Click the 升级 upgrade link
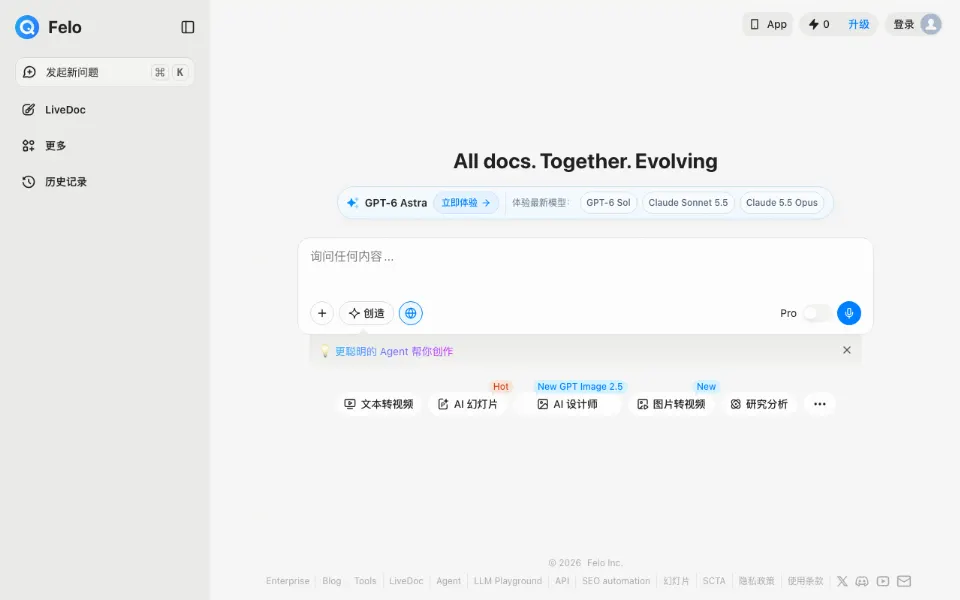The image size is (960, 600). [858, 24]
